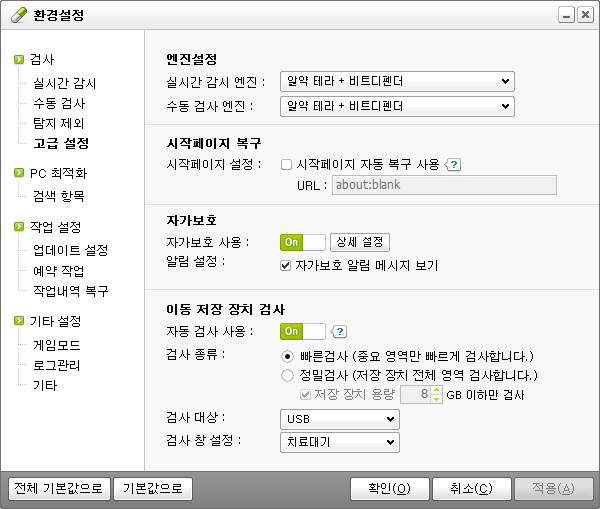Click the pencil icon in the title bar
Image resolution: width=600 pixels, height=509 pixels.
coord(14,15)
